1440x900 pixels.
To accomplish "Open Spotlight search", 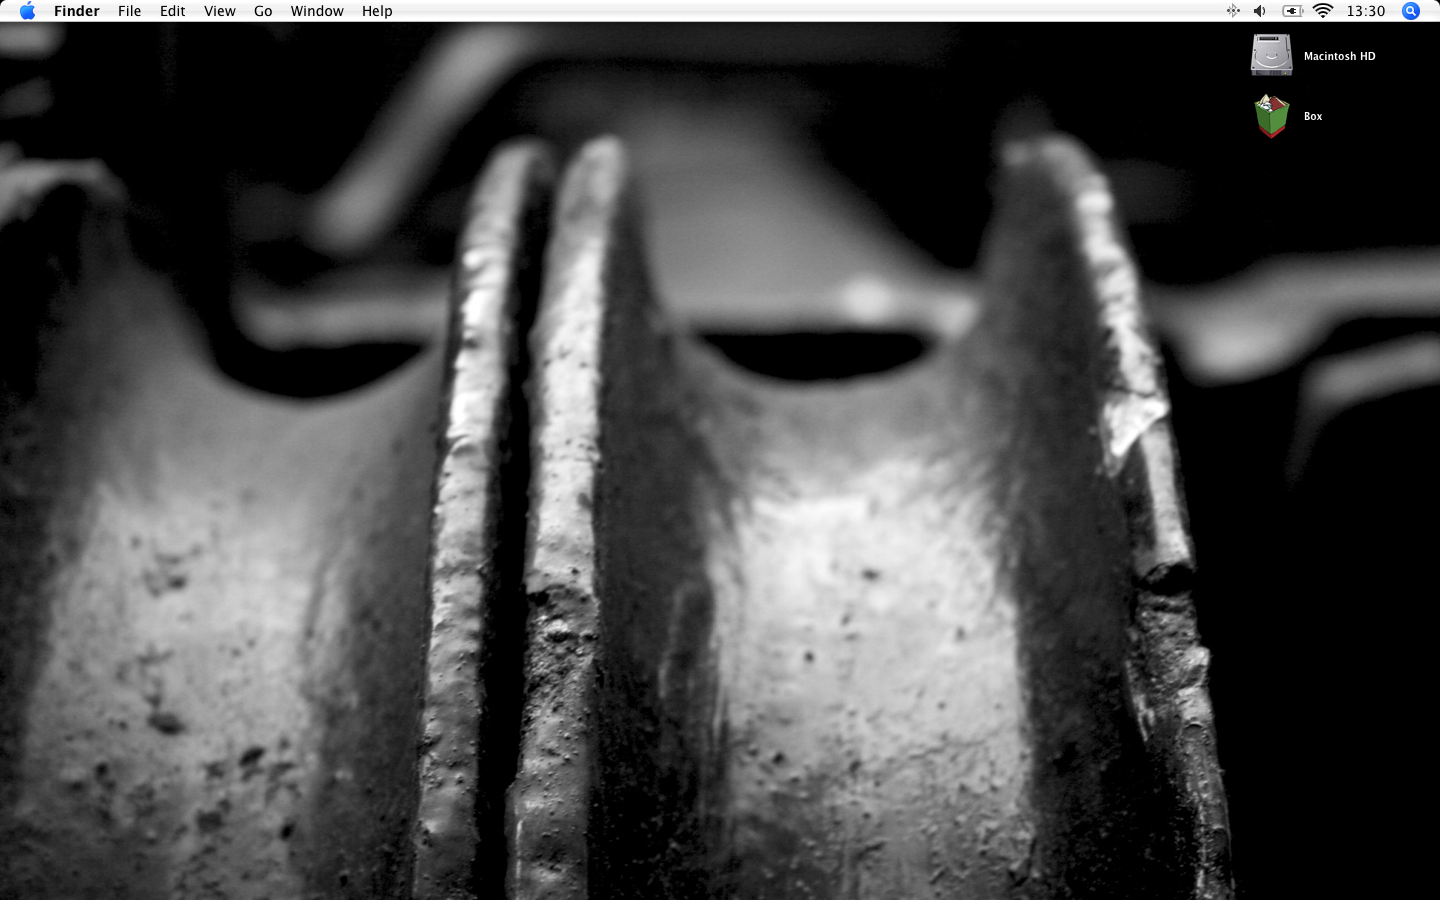I will [x=1411, y=11].
